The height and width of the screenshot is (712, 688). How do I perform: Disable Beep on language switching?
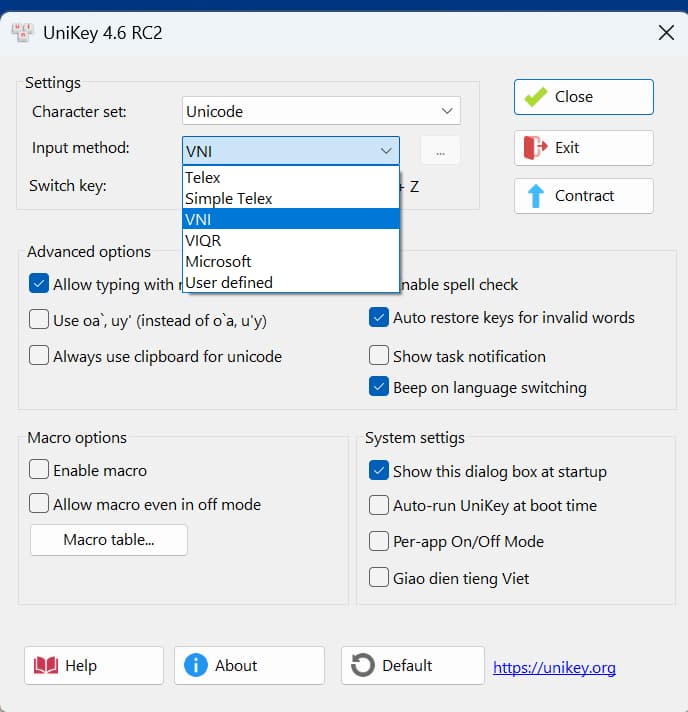click(x=379, y=387)
